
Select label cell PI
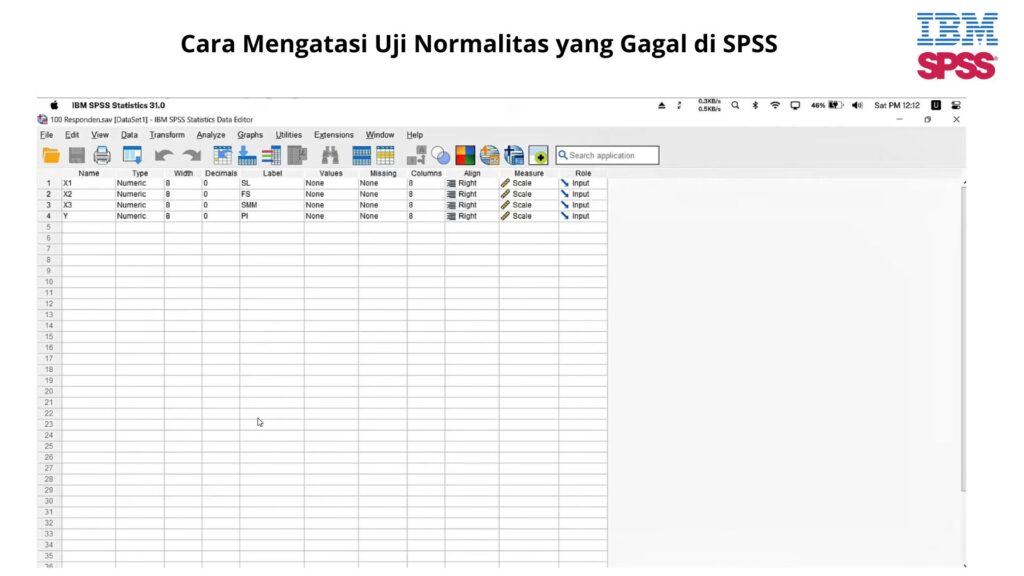click(272, 216)
